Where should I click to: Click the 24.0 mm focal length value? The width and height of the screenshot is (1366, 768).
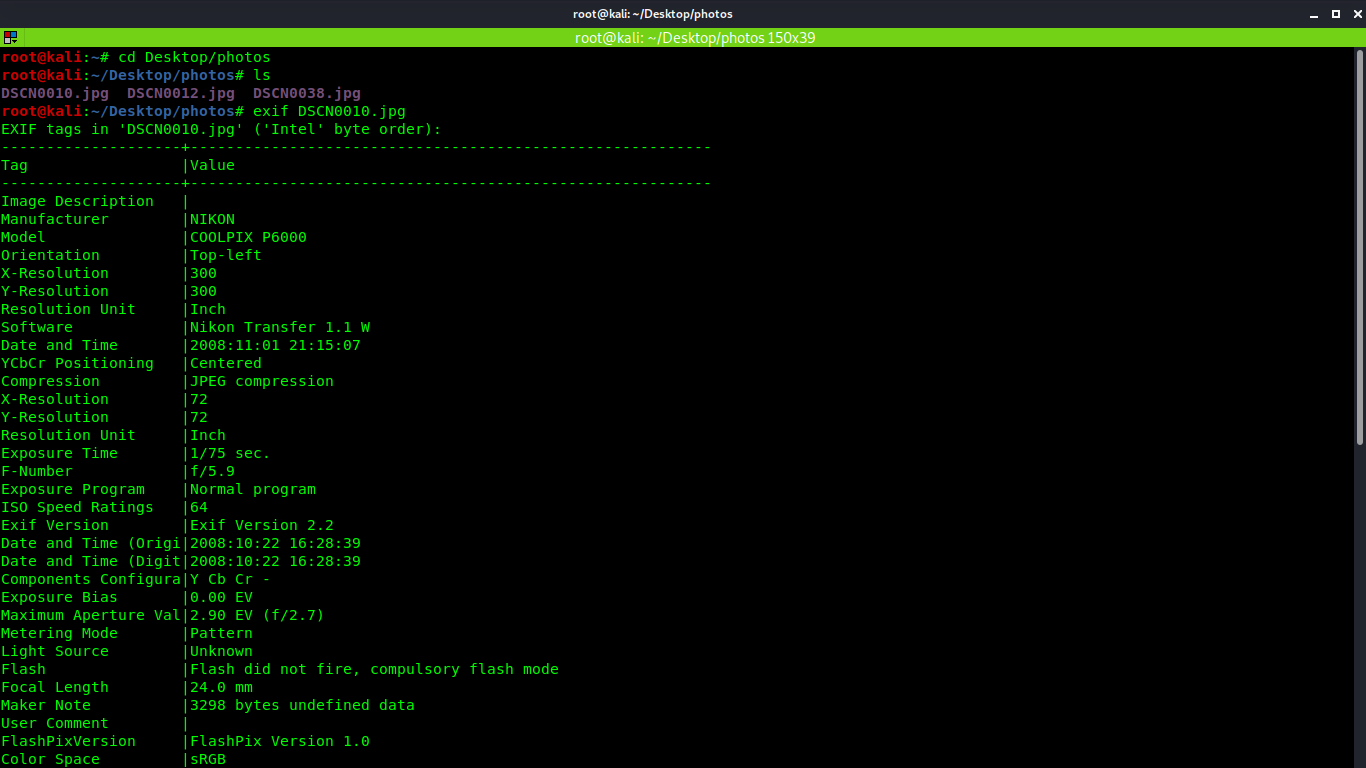point(221,687)
